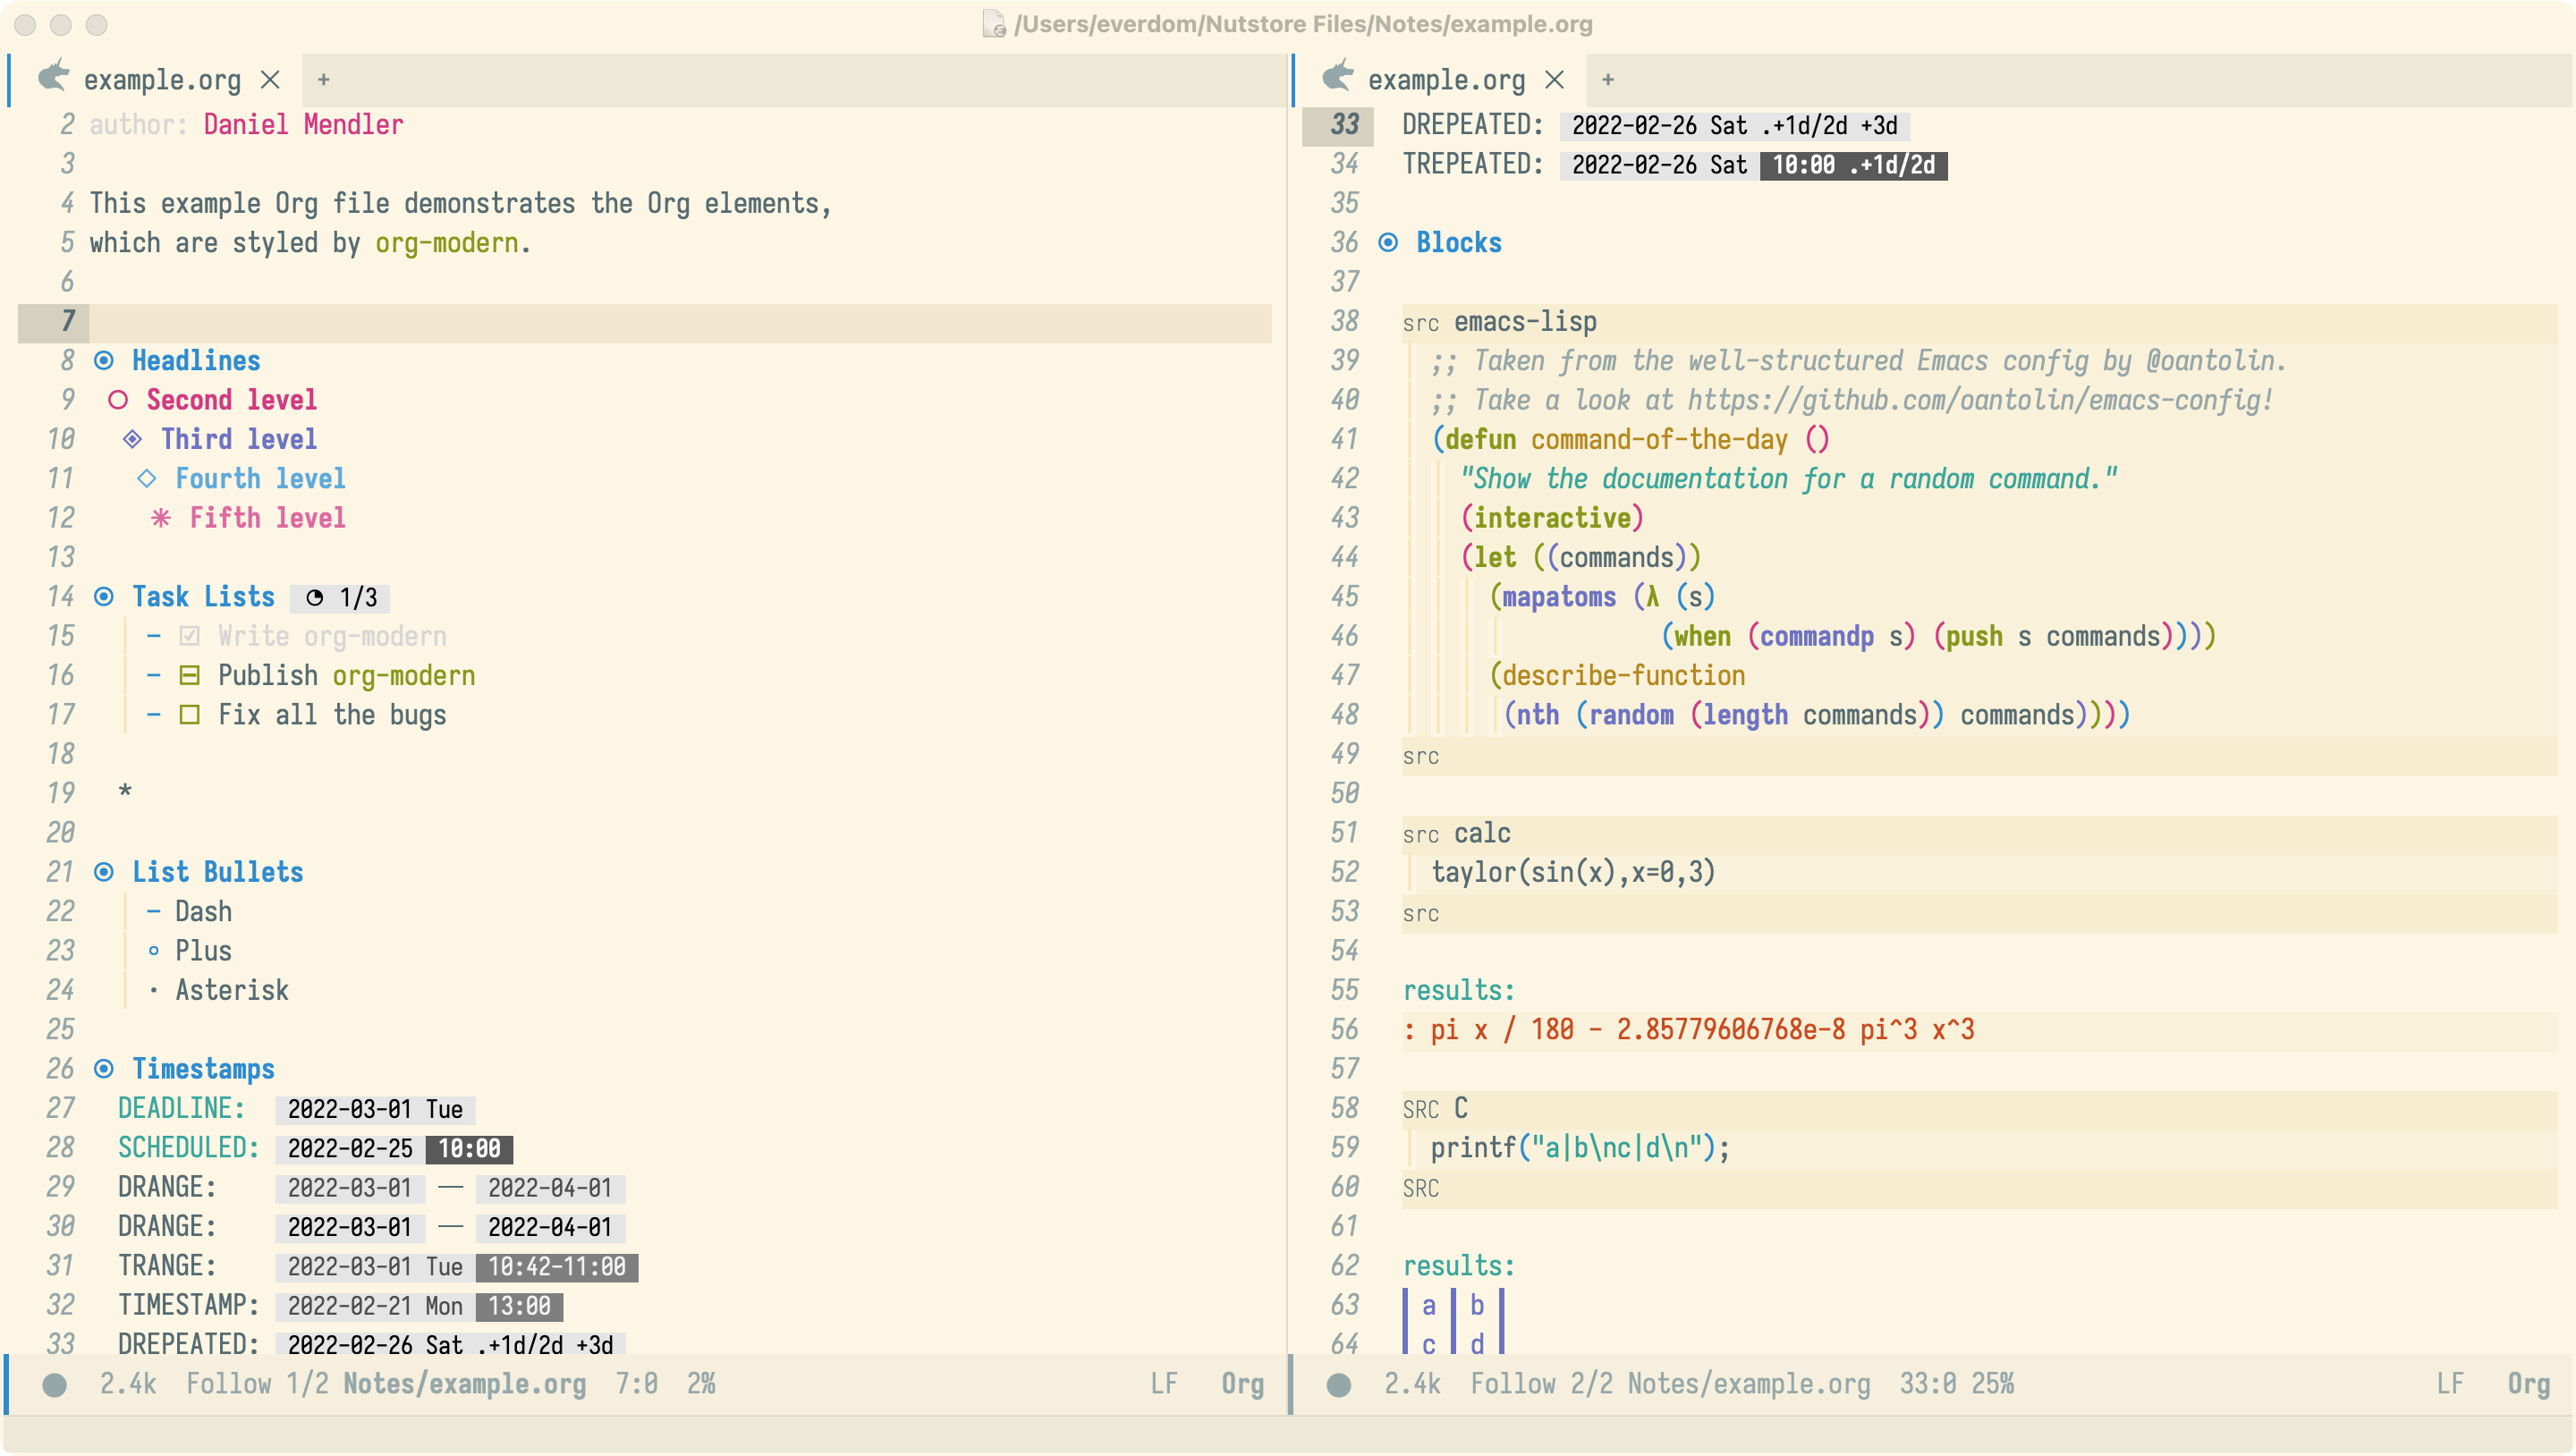Open org-modern link in line 5

446,243
